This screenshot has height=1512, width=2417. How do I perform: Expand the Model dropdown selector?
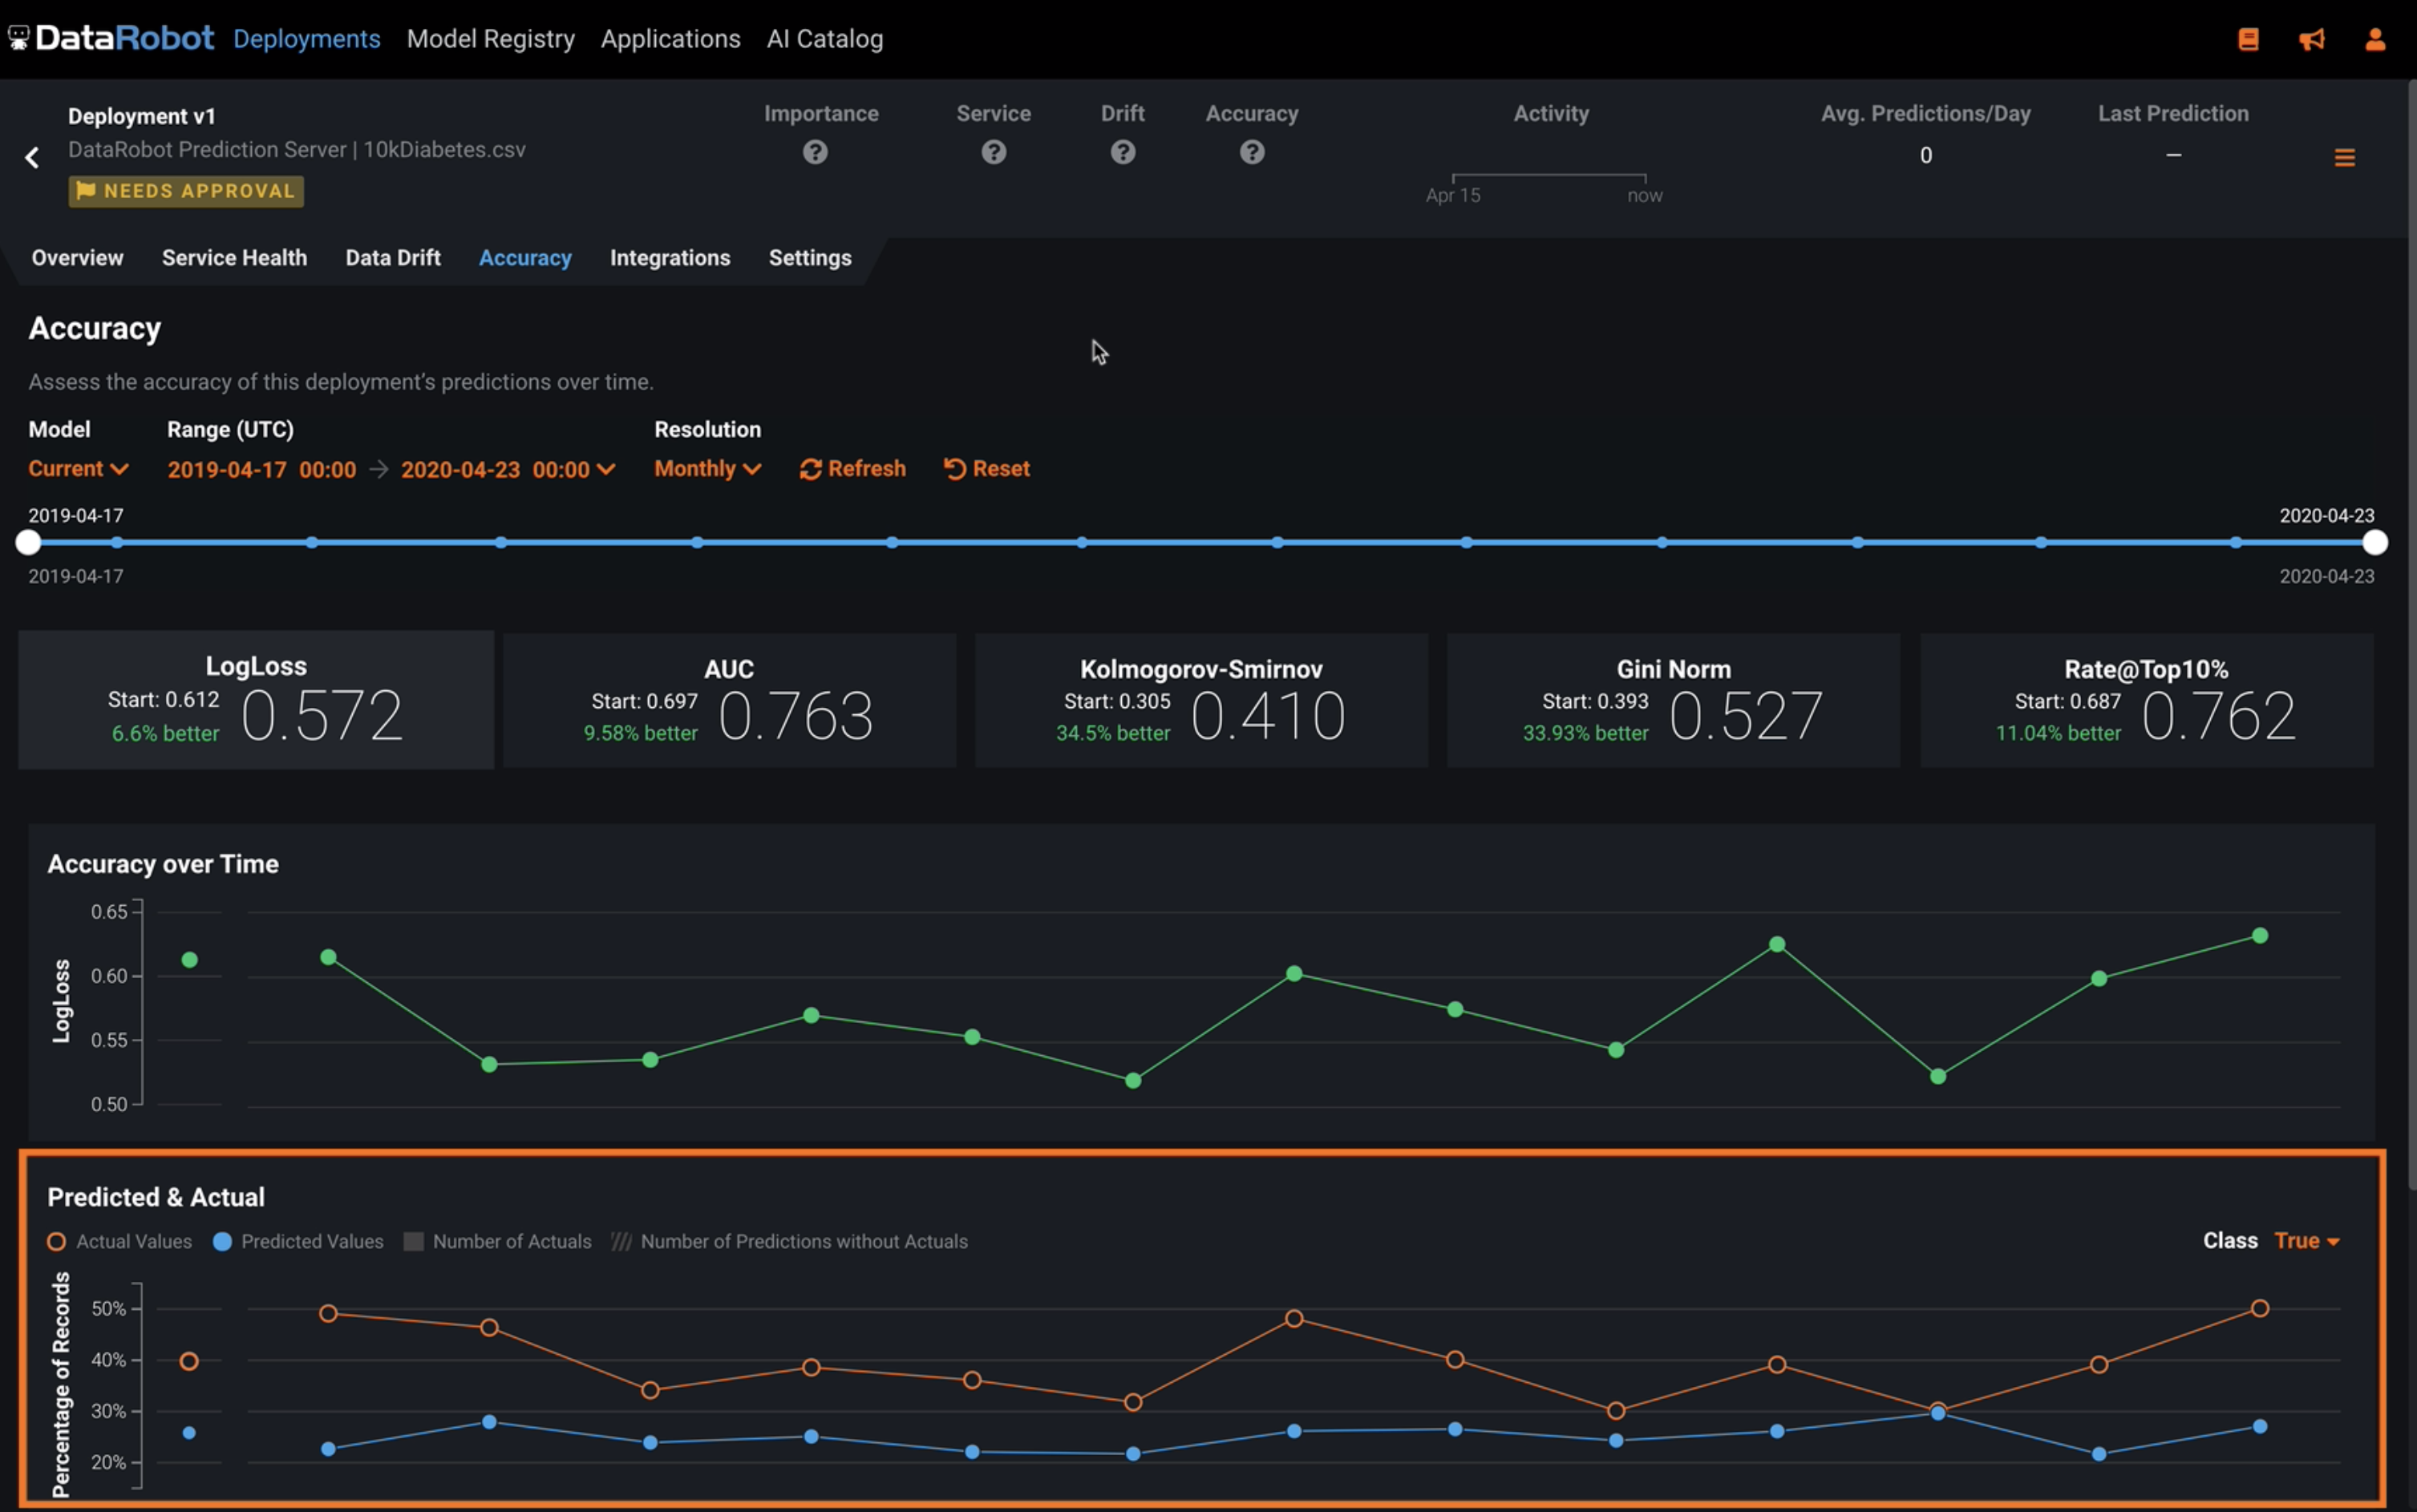77,467
